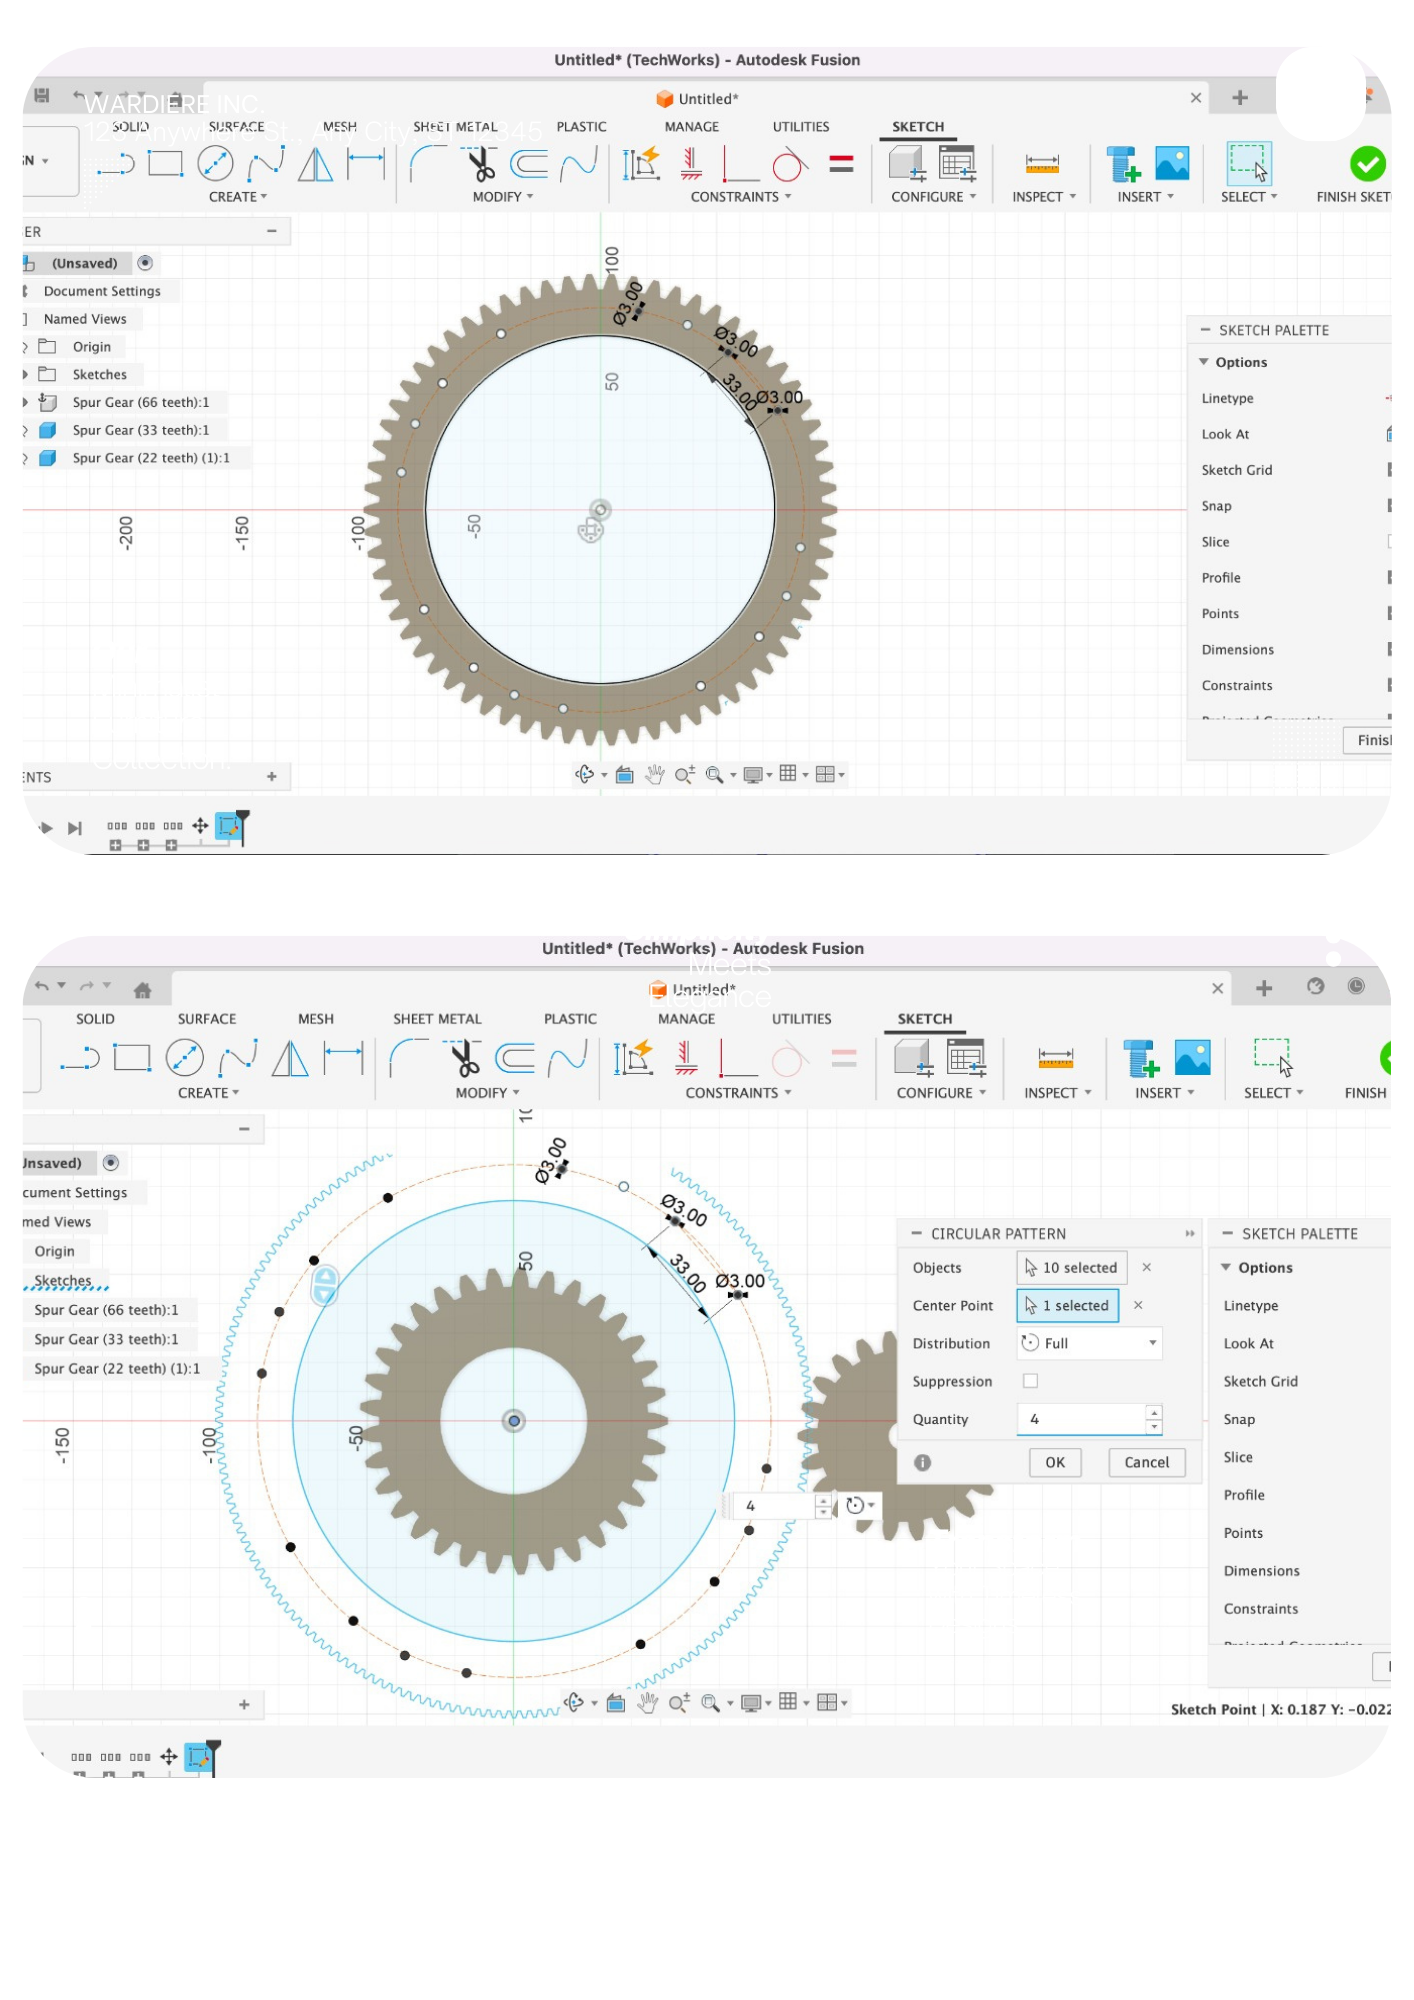The width and height of the screenshot is (1414, 2000).
Task: Activate the (Unsaved) radio button in top browser
Action: [145, 263]
